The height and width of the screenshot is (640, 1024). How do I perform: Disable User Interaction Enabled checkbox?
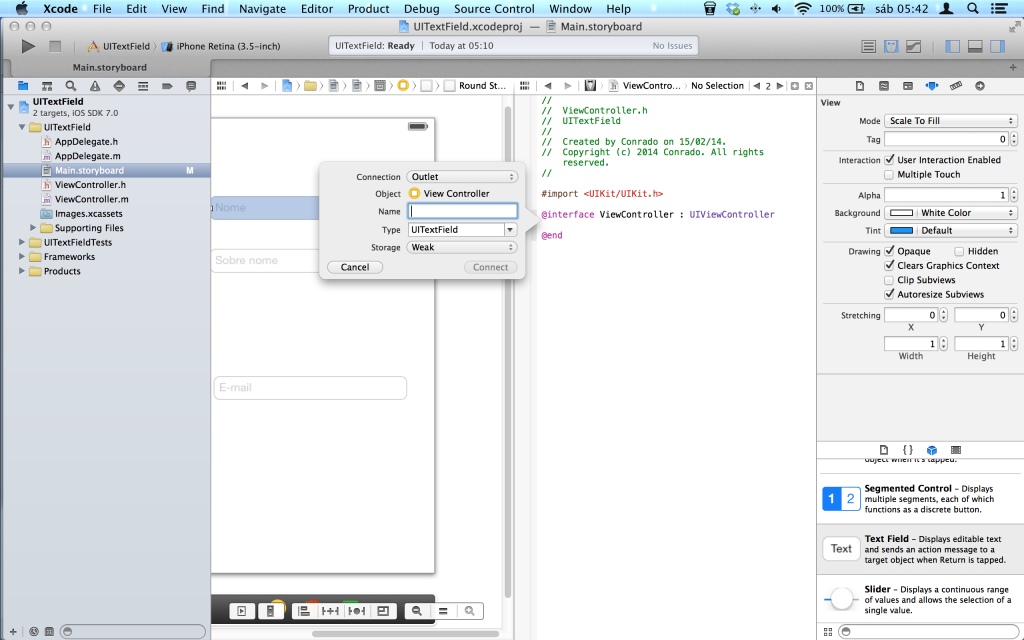[889, 160]
